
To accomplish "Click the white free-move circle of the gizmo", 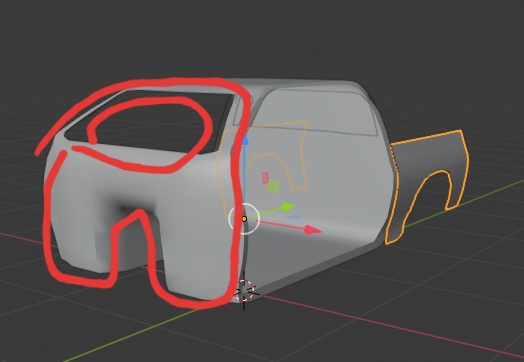I will coord(244,219).
